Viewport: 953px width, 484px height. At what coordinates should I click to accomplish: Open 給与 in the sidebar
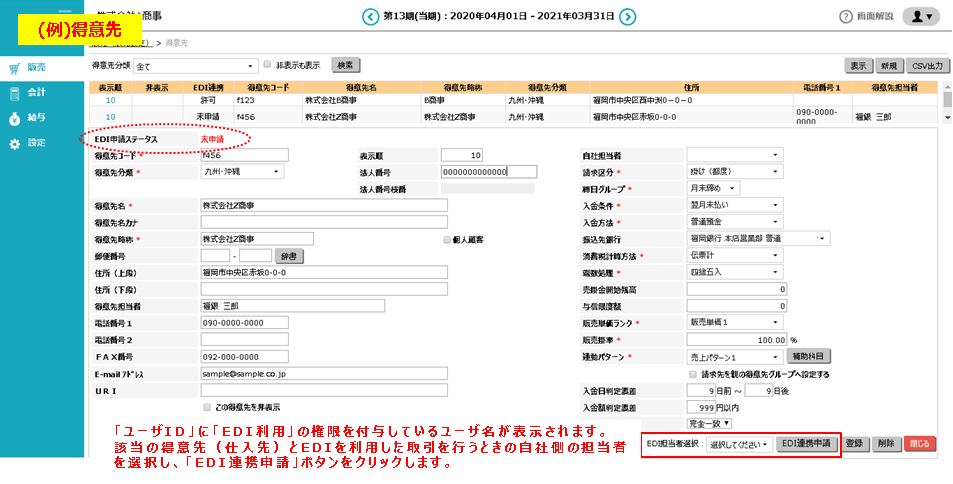click(36, 118)
